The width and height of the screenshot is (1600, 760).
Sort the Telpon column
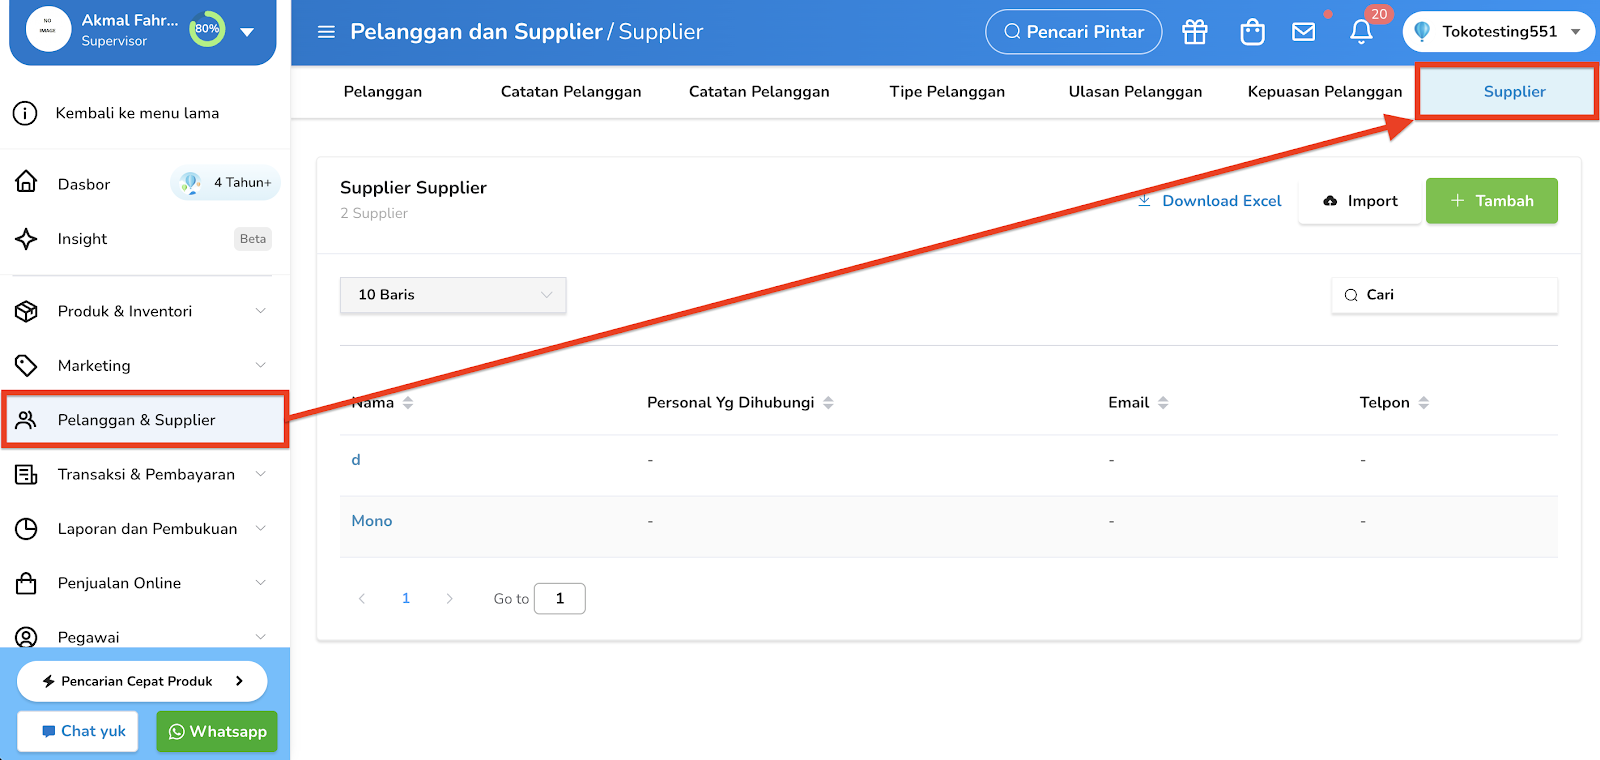pyautogui.click(x=1424, y=402)
